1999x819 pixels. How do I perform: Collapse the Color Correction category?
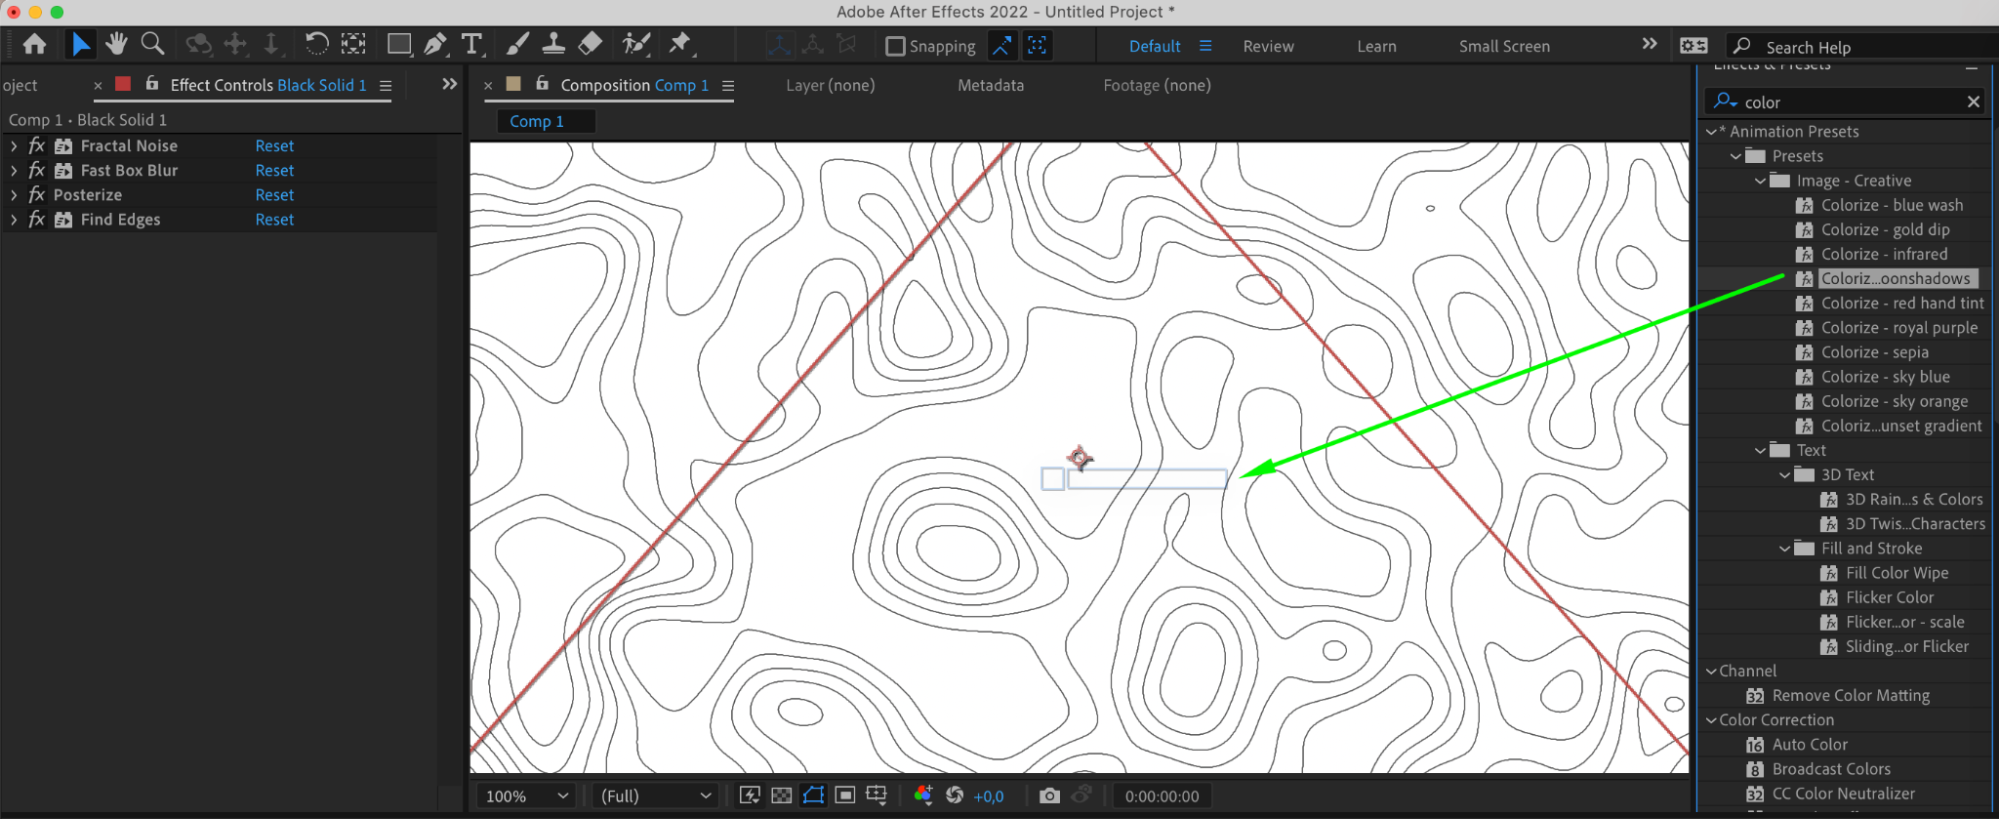[1711, 720]
